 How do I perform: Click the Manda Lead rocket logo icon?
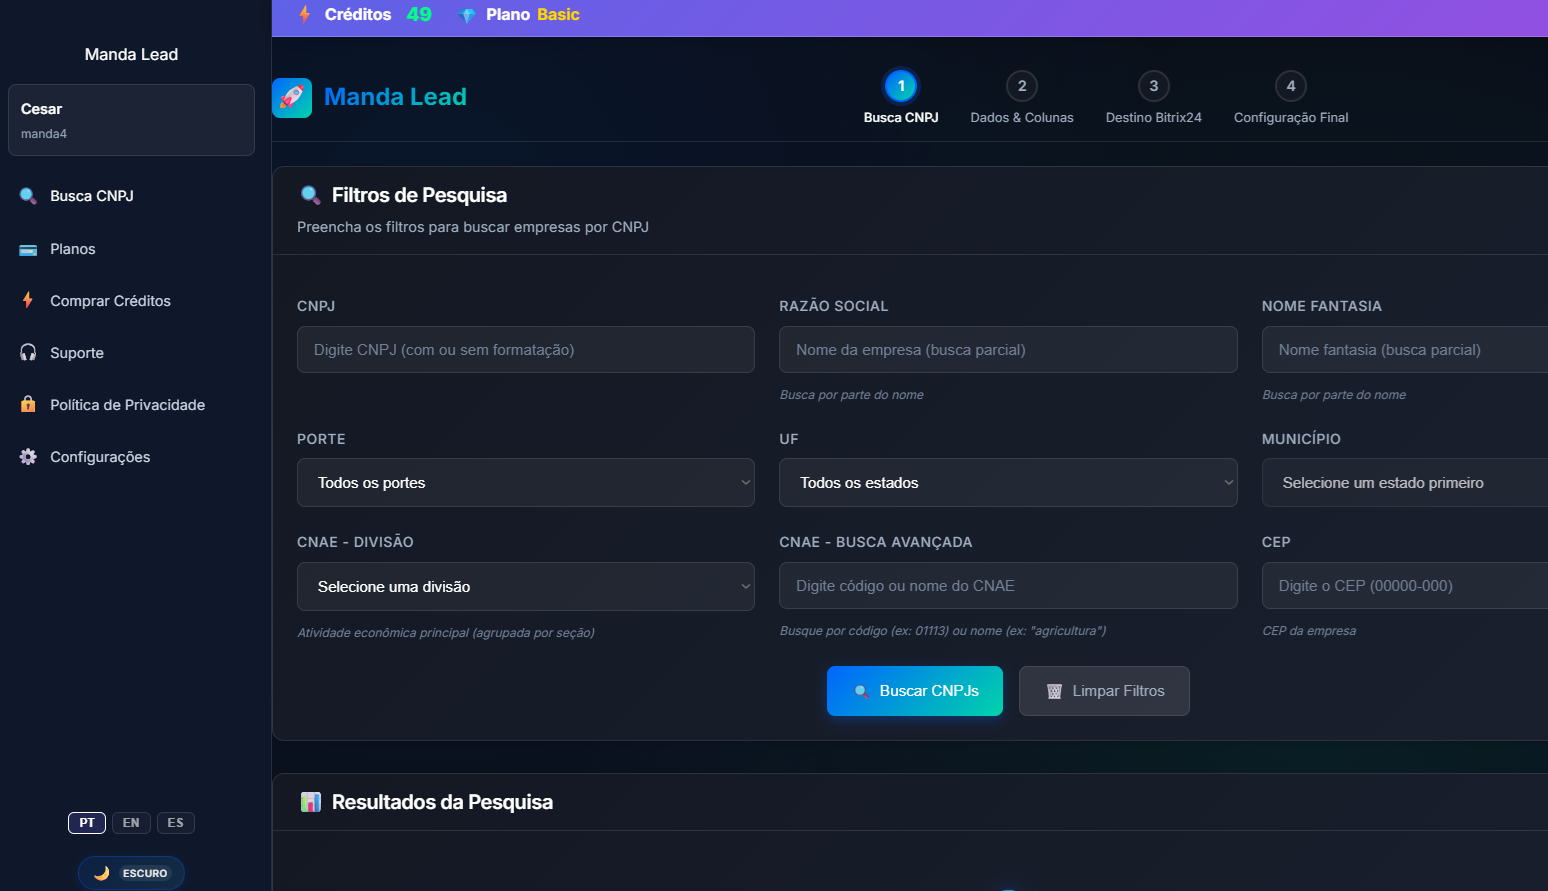coord(292,98)
